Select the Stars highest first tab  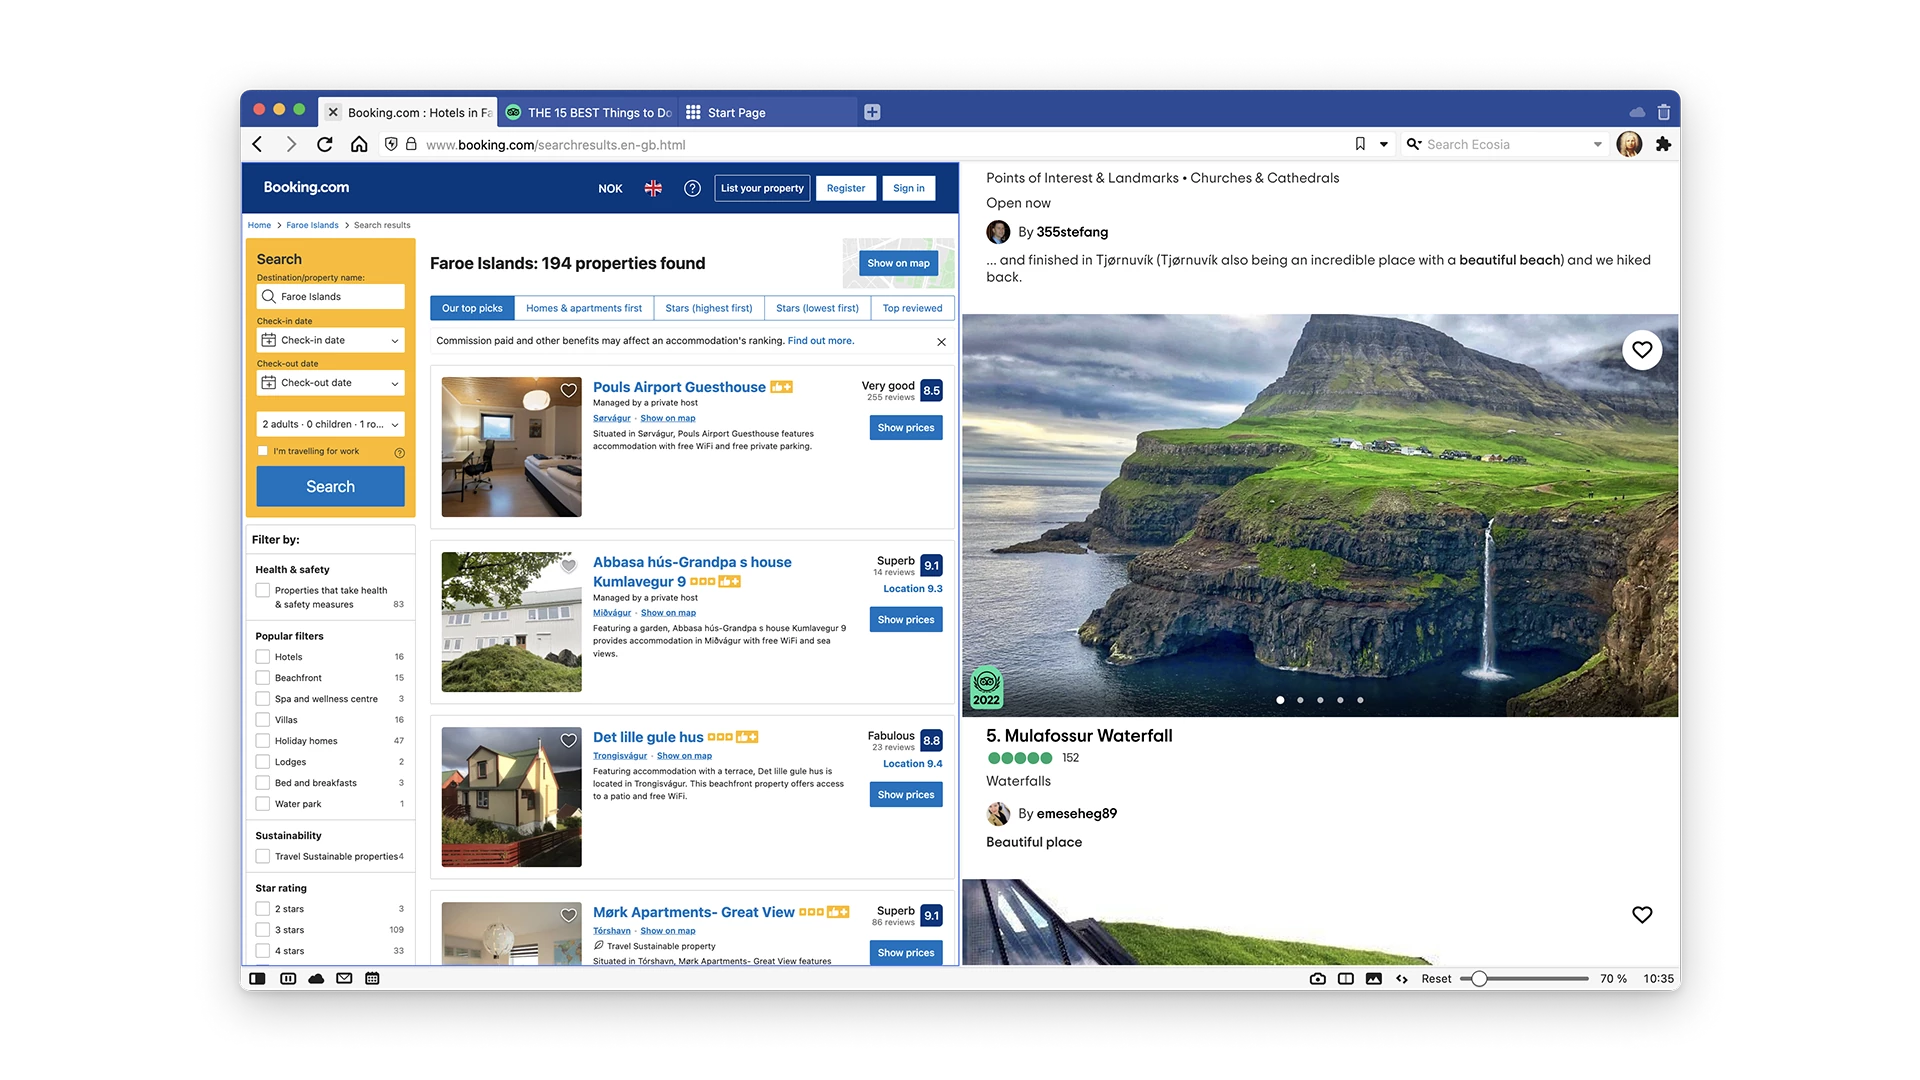click(x=709, y=307)
